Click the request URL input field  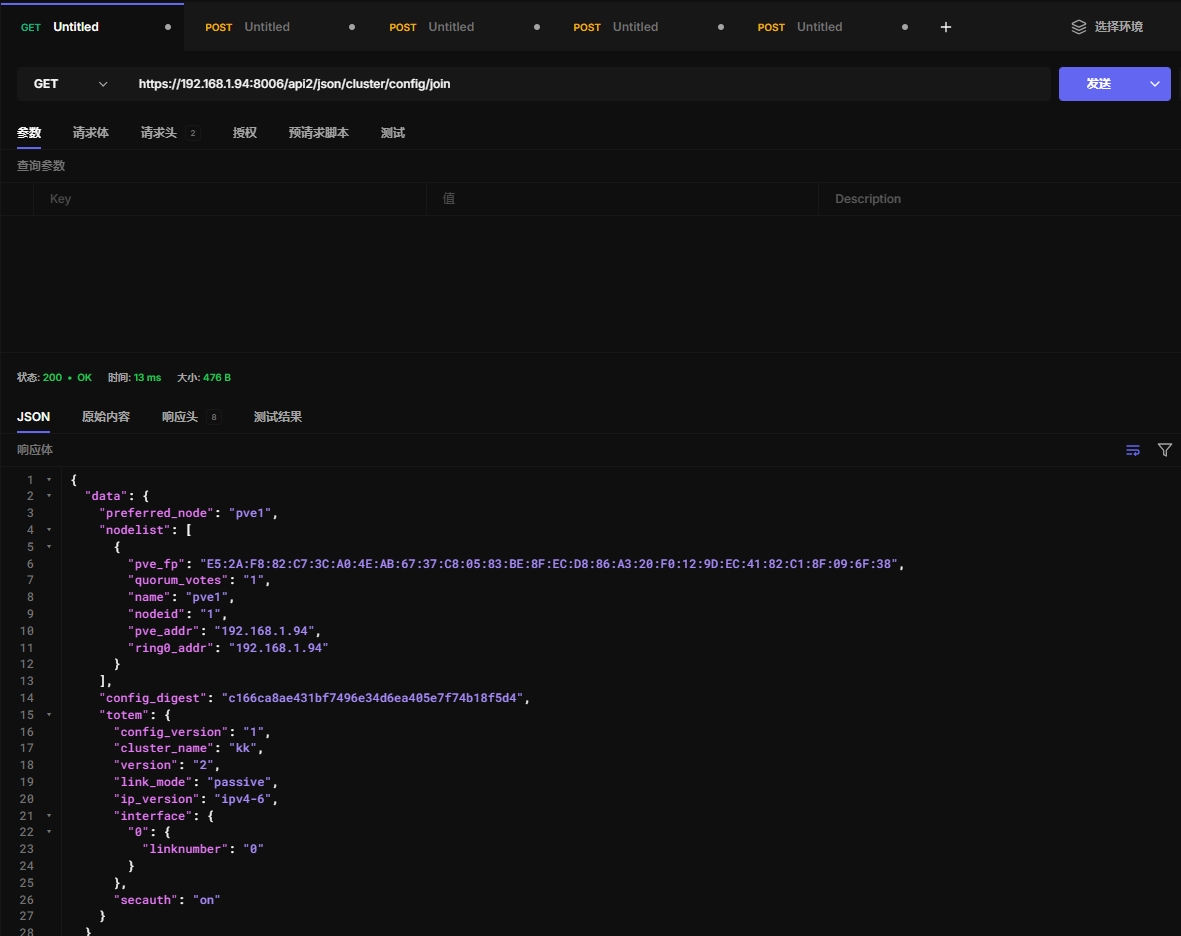point(590,84)
